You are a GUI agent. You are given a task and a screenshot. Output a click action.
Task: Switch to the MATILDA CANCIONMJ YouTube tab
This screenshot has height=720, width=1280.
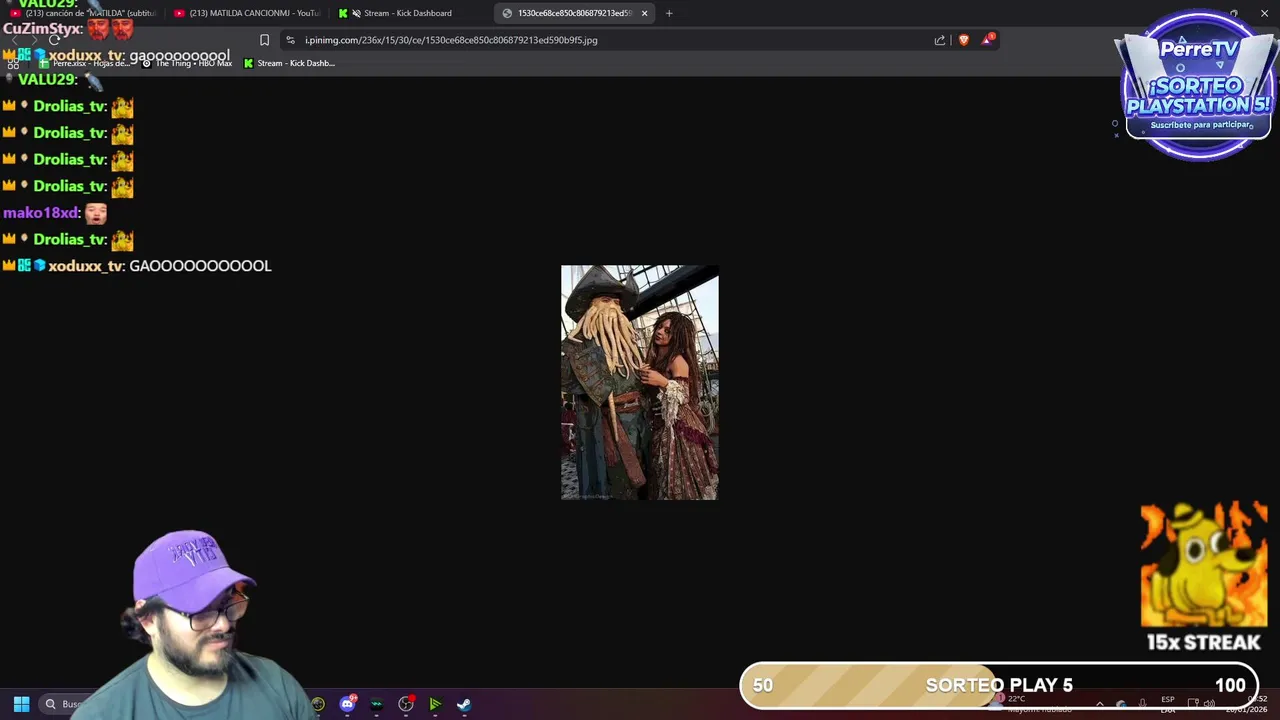(247, 13)
